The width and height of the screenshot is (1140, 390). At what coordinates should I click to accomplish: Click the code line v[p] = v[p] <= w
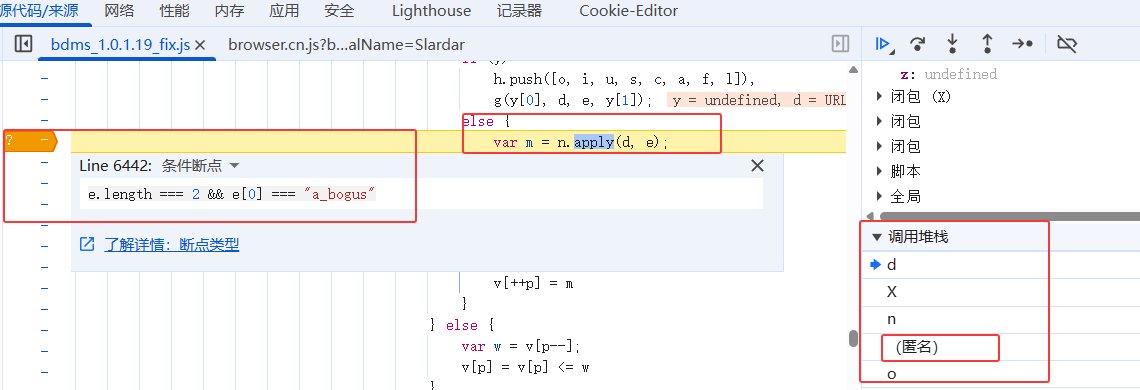pyautogui.click(x=525, y=367)
